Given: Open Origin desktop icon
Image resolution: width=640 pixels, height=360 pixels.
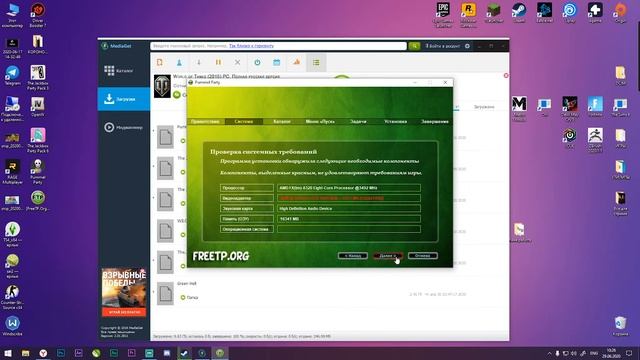Looking at the screenshot, I should pyautogui.click(x=620, y=13).
